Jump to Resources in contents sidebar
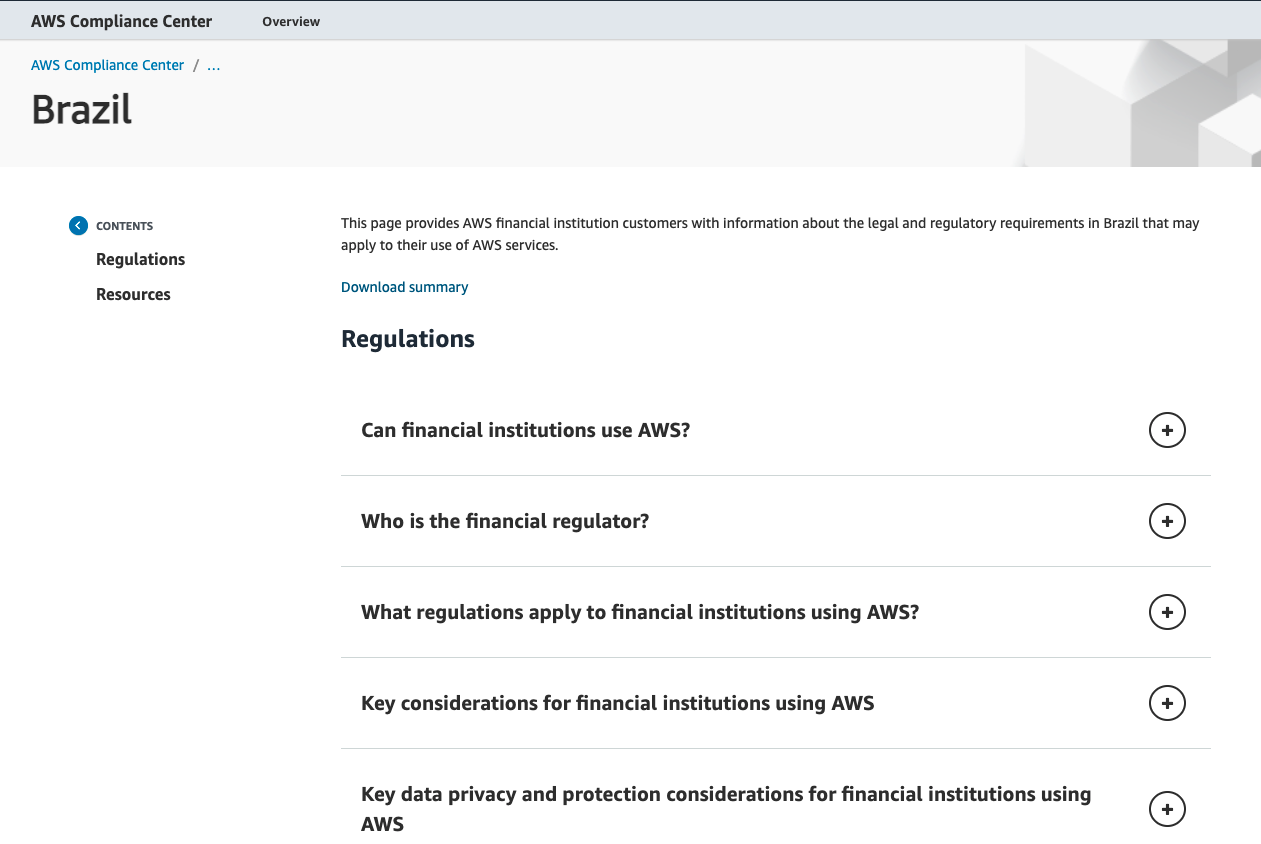This screenshot has width=1261, height=844. pos(133,294)
